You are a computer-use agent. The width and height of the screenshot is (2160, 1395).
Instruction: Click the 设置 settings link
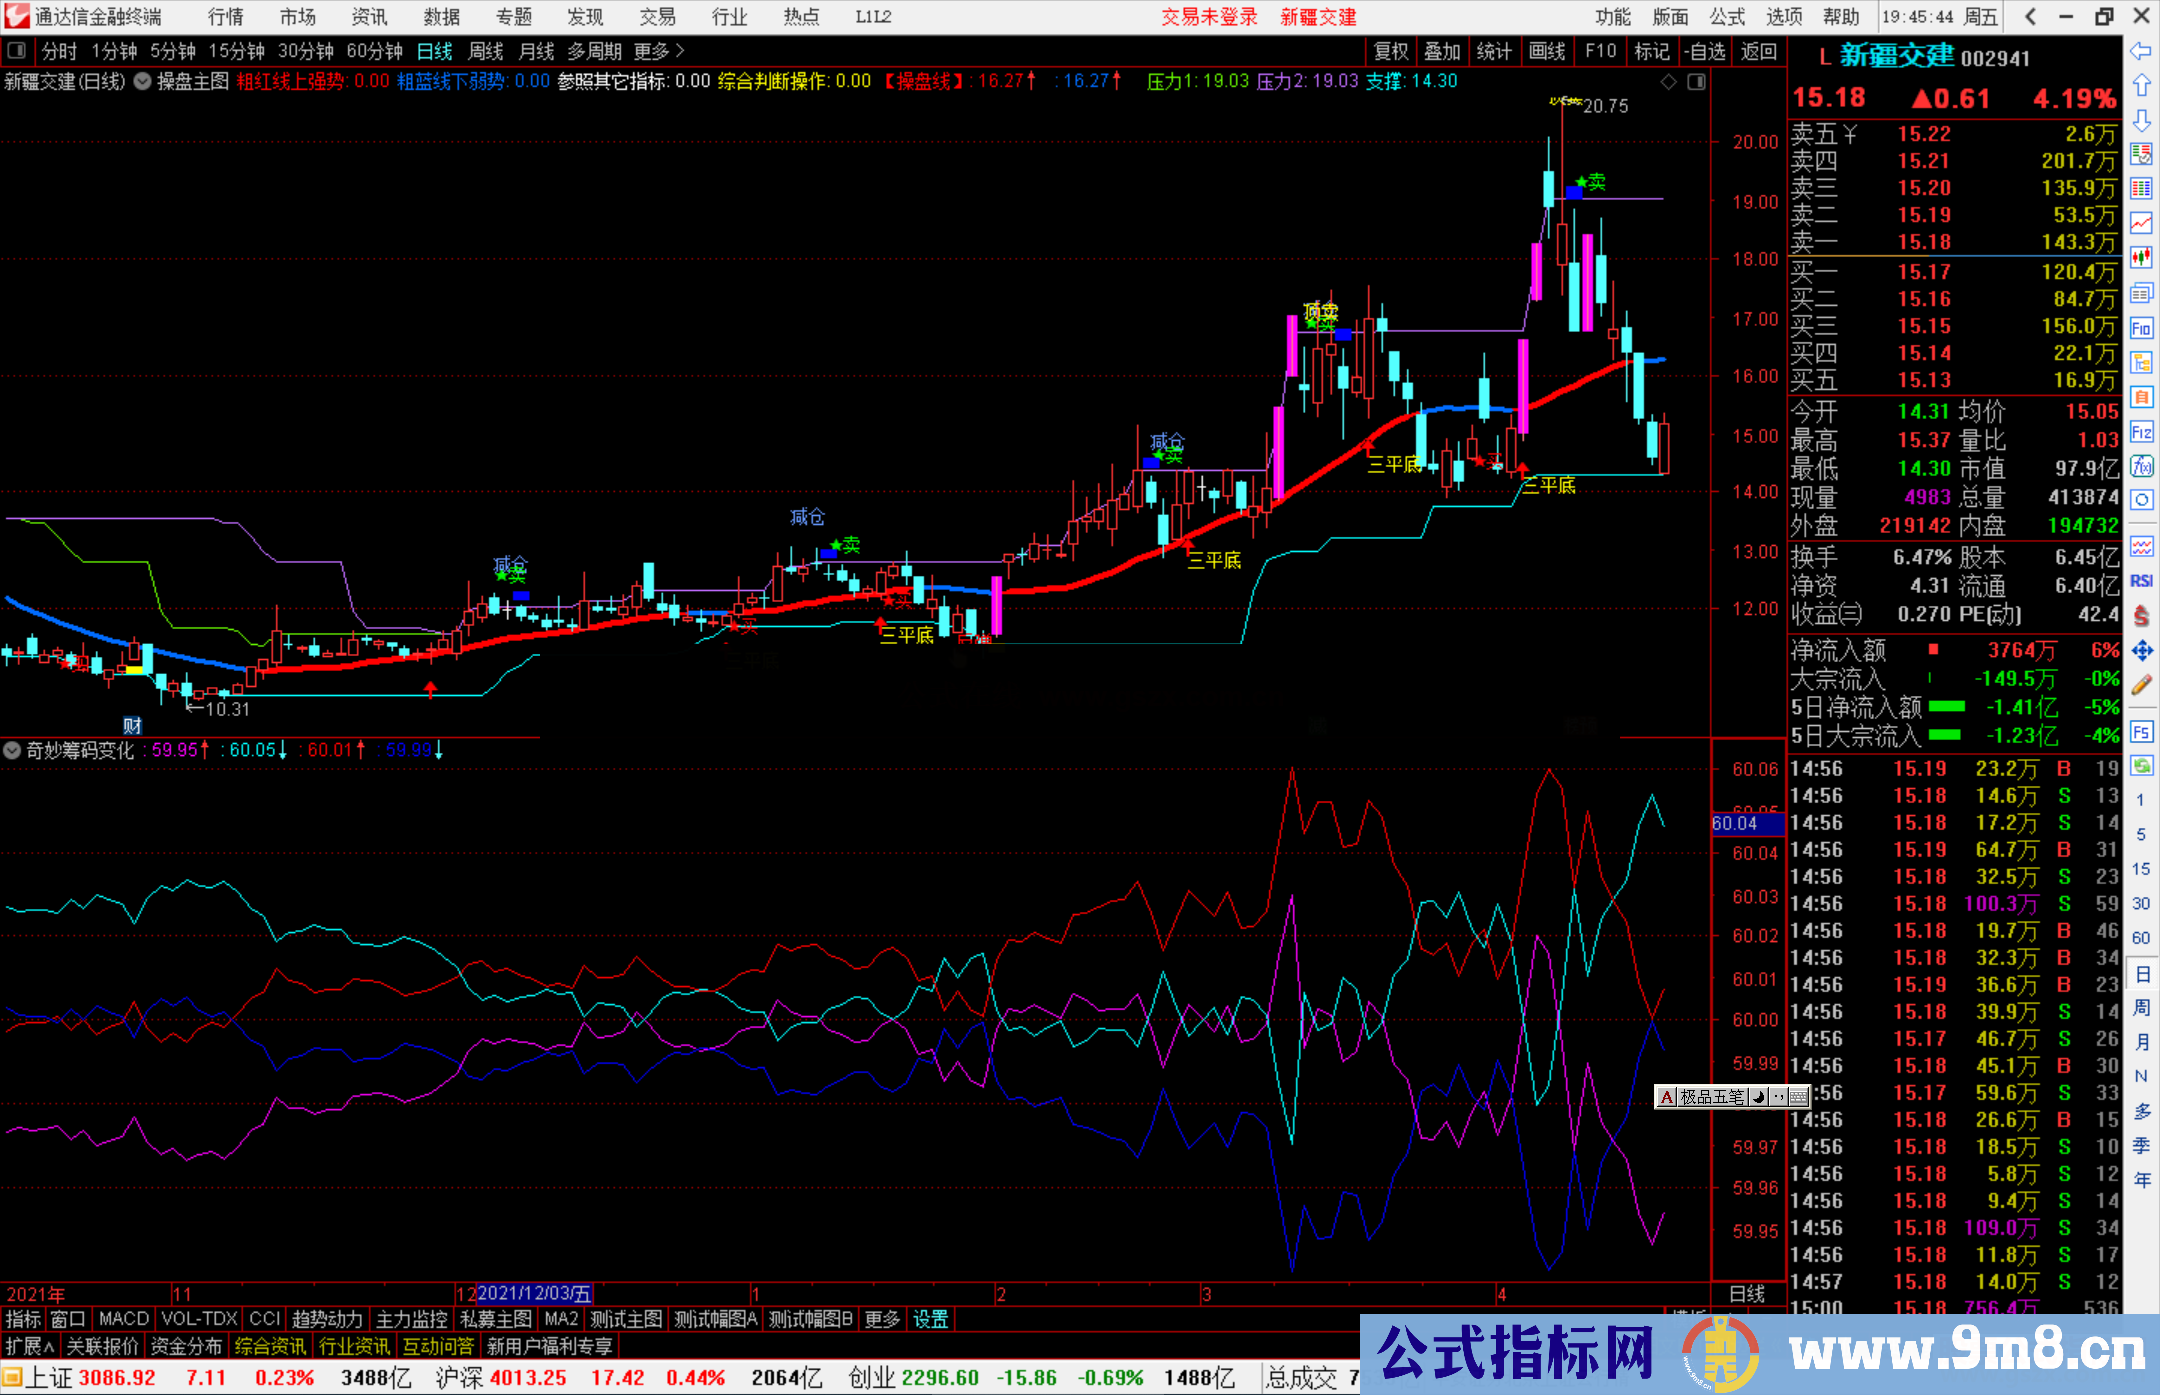pyautogui.click(x=930, y=1319)
